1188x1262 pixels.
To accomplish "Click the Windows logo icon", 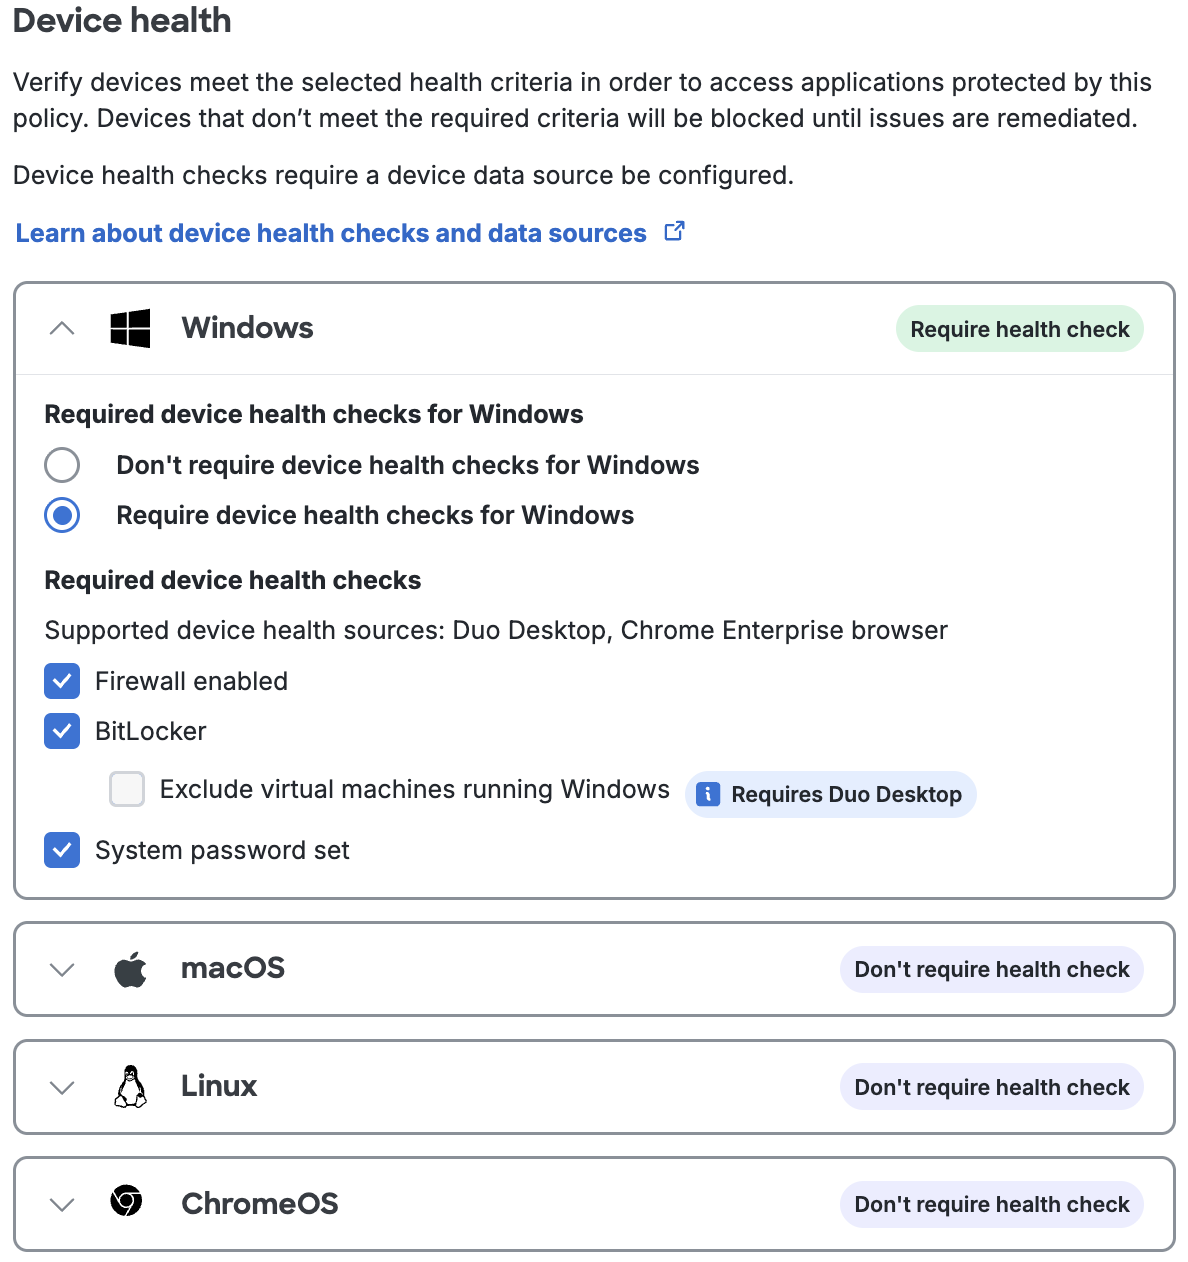I will coord(130,328).
